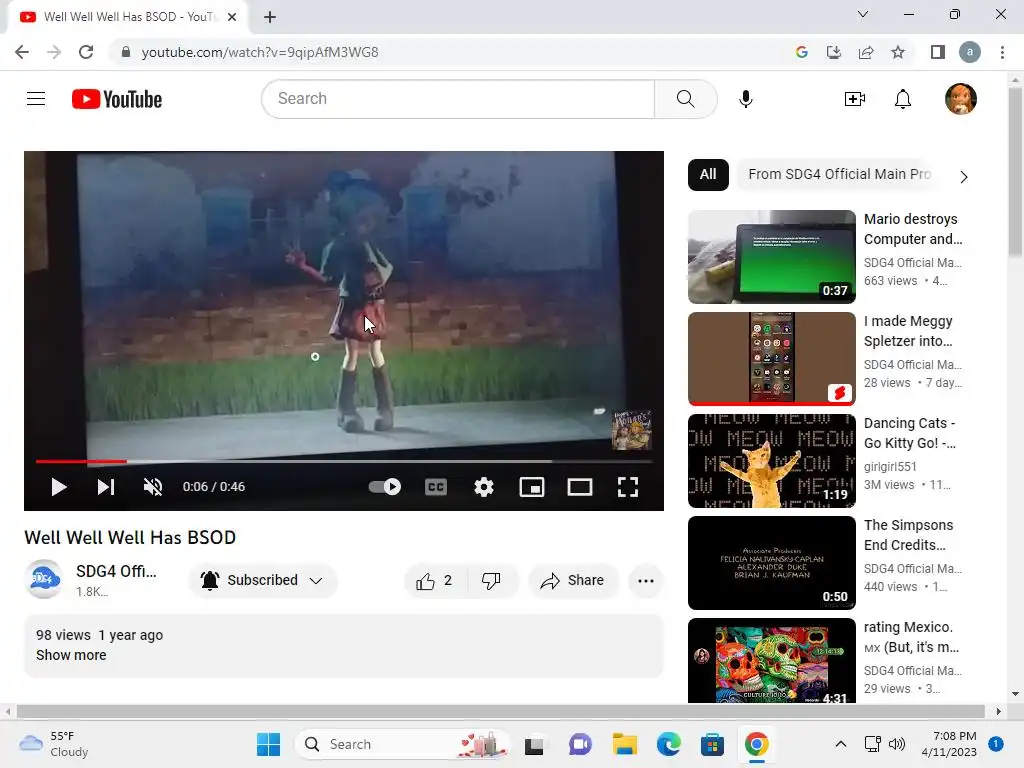Like the video
This screenshot has width=1024, height=768.
pyautogui.click(x=434, y=581)
